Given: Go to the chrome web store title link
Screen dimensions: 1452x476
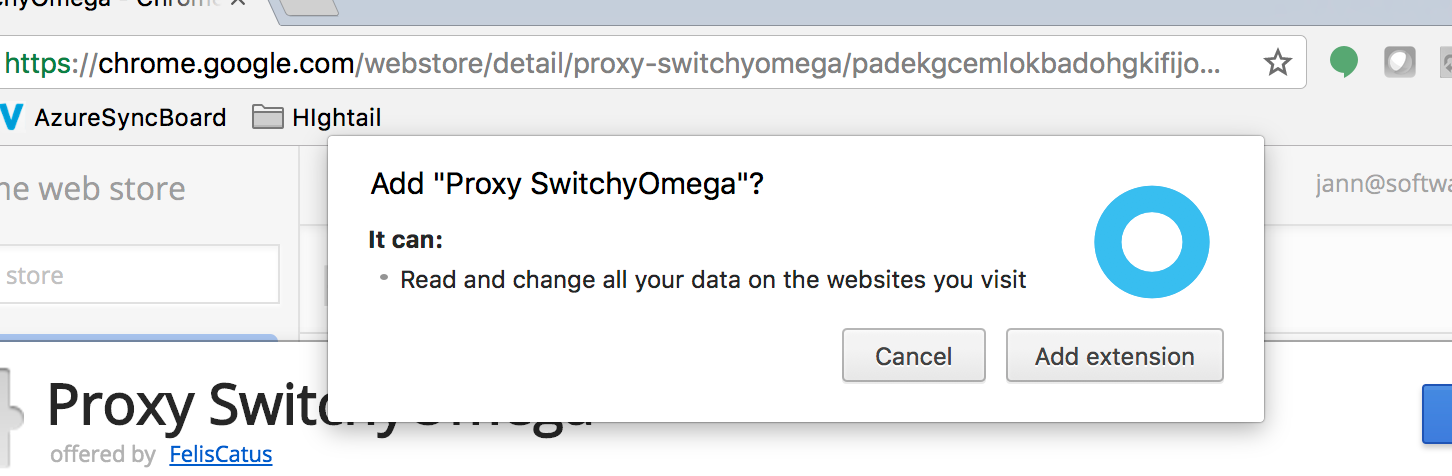Looking at the screenshot, I should tap(92, 188).
